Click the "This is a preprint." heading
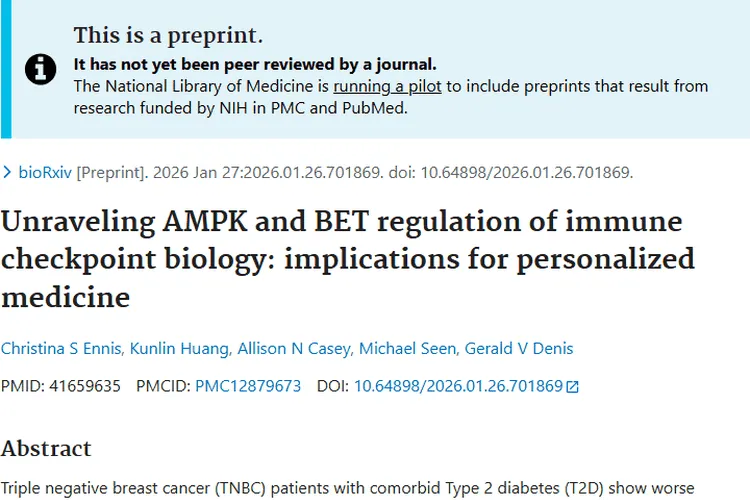Viewport: 750px width, 500px height. (x=169, y=36)
